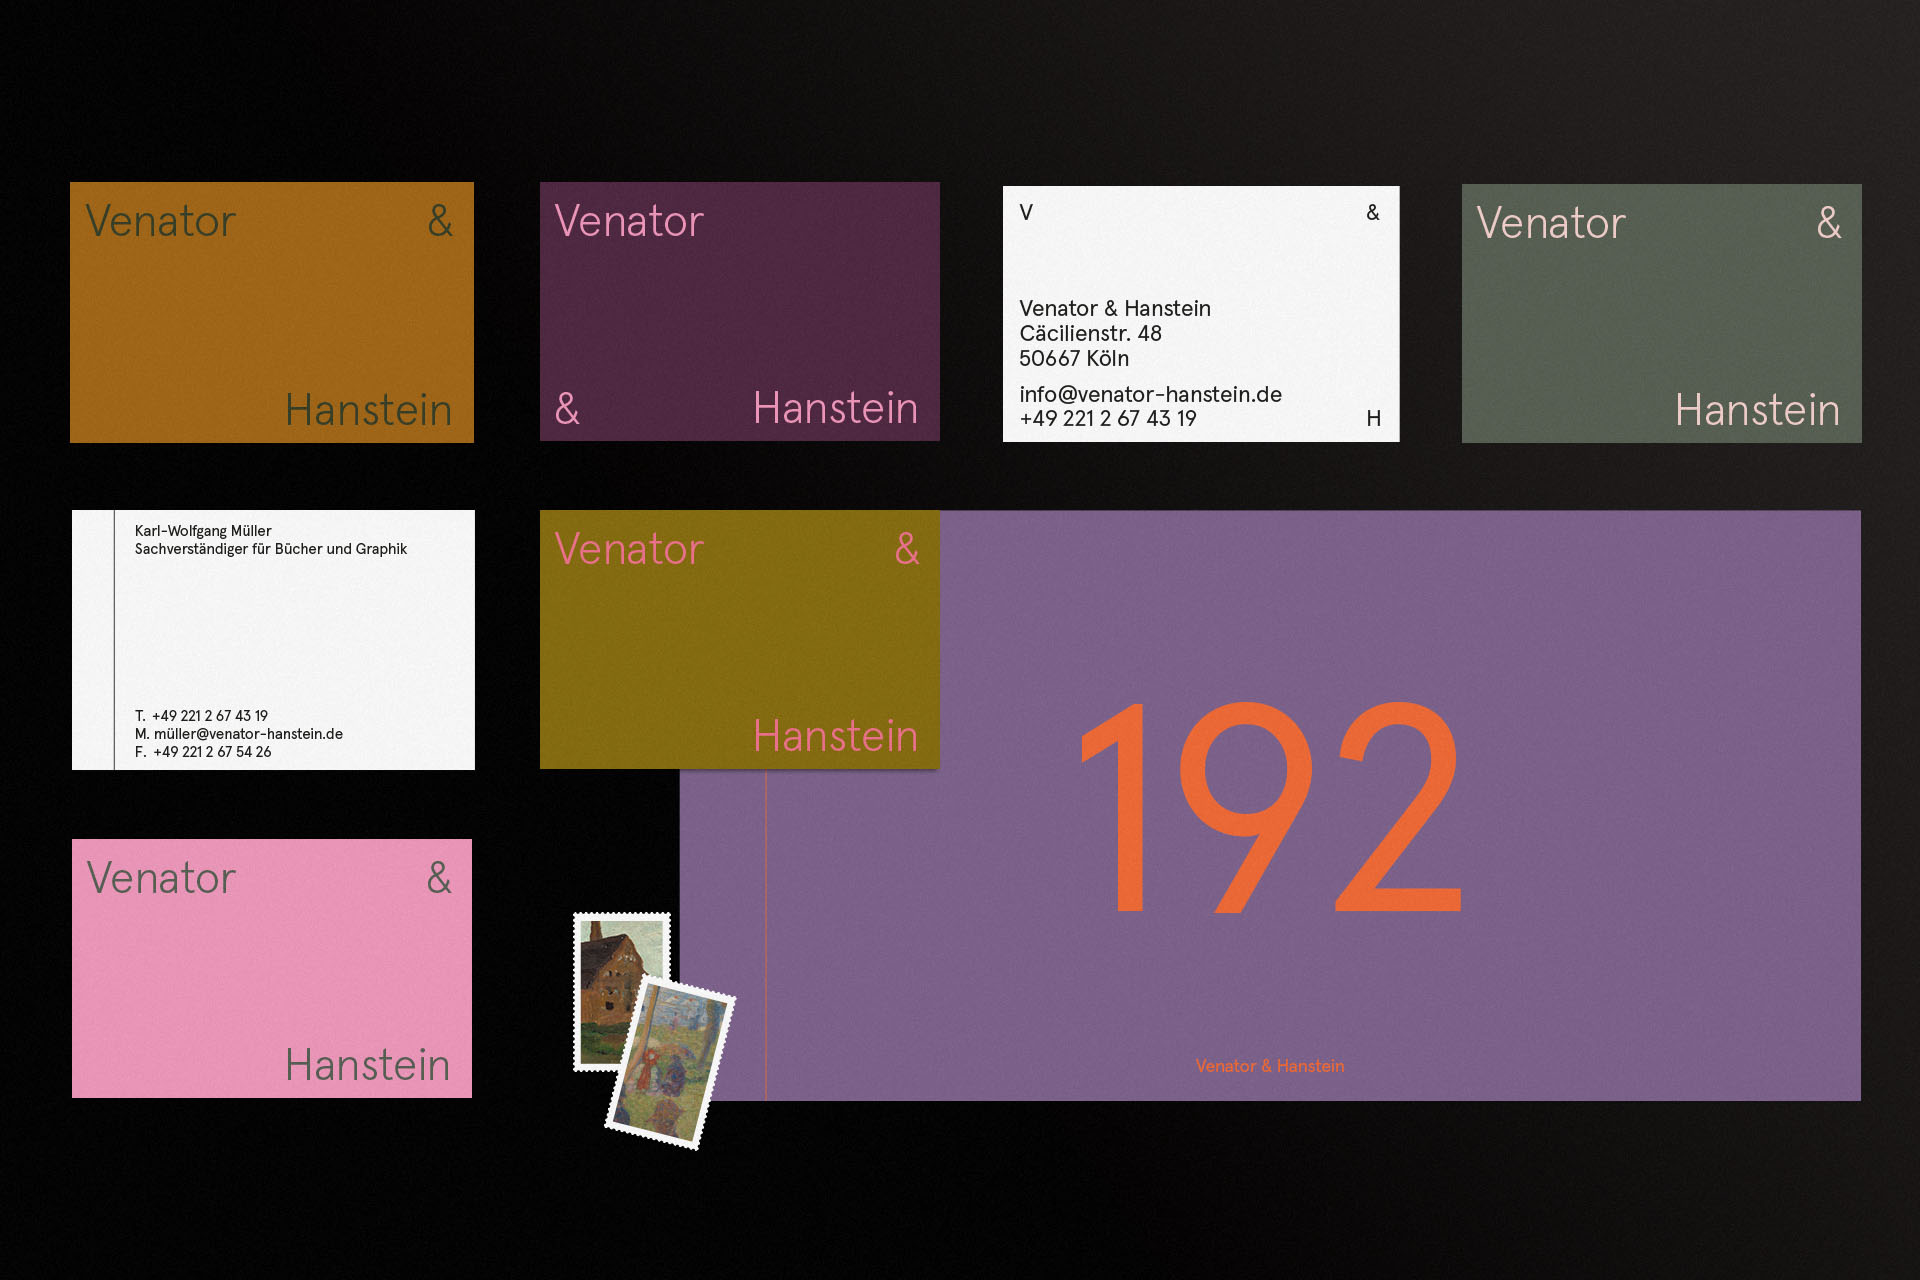Click "Venator" on the dark plum card

tap(629, 221)
